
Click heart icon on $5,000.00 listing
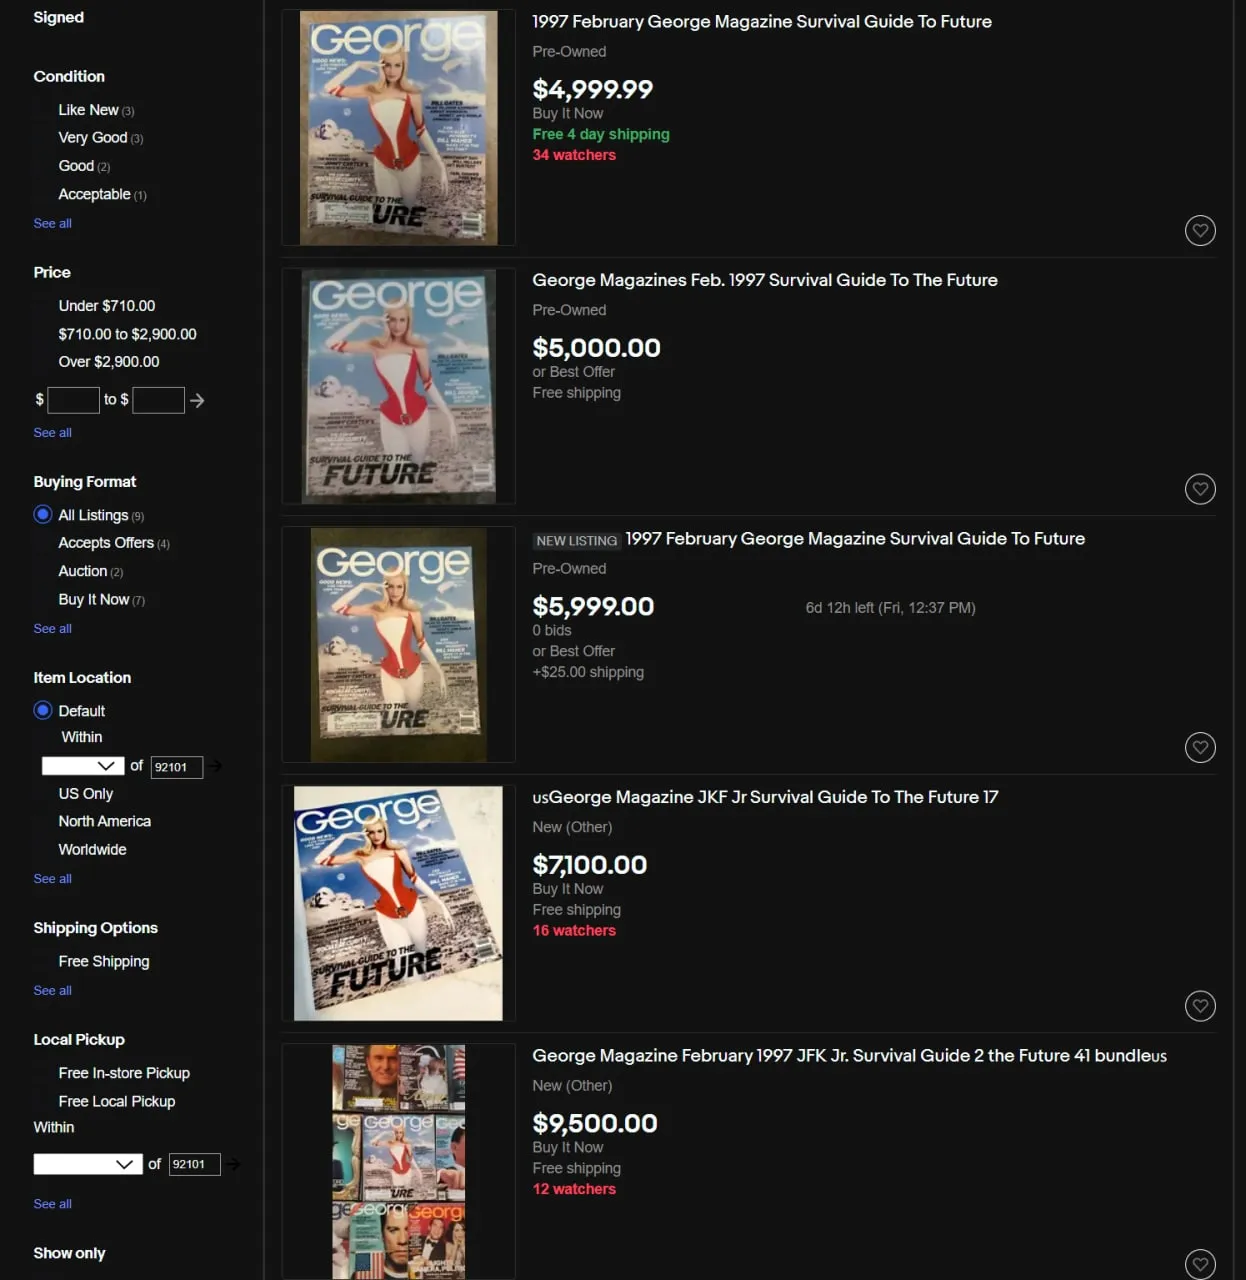pyautogui.click(x=1200, y=489)
